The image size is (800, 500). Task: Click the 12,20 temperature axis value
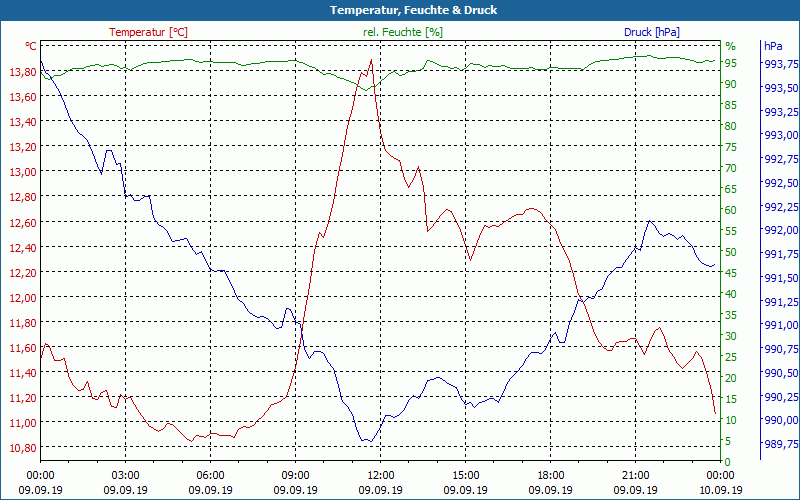point(23,272)
